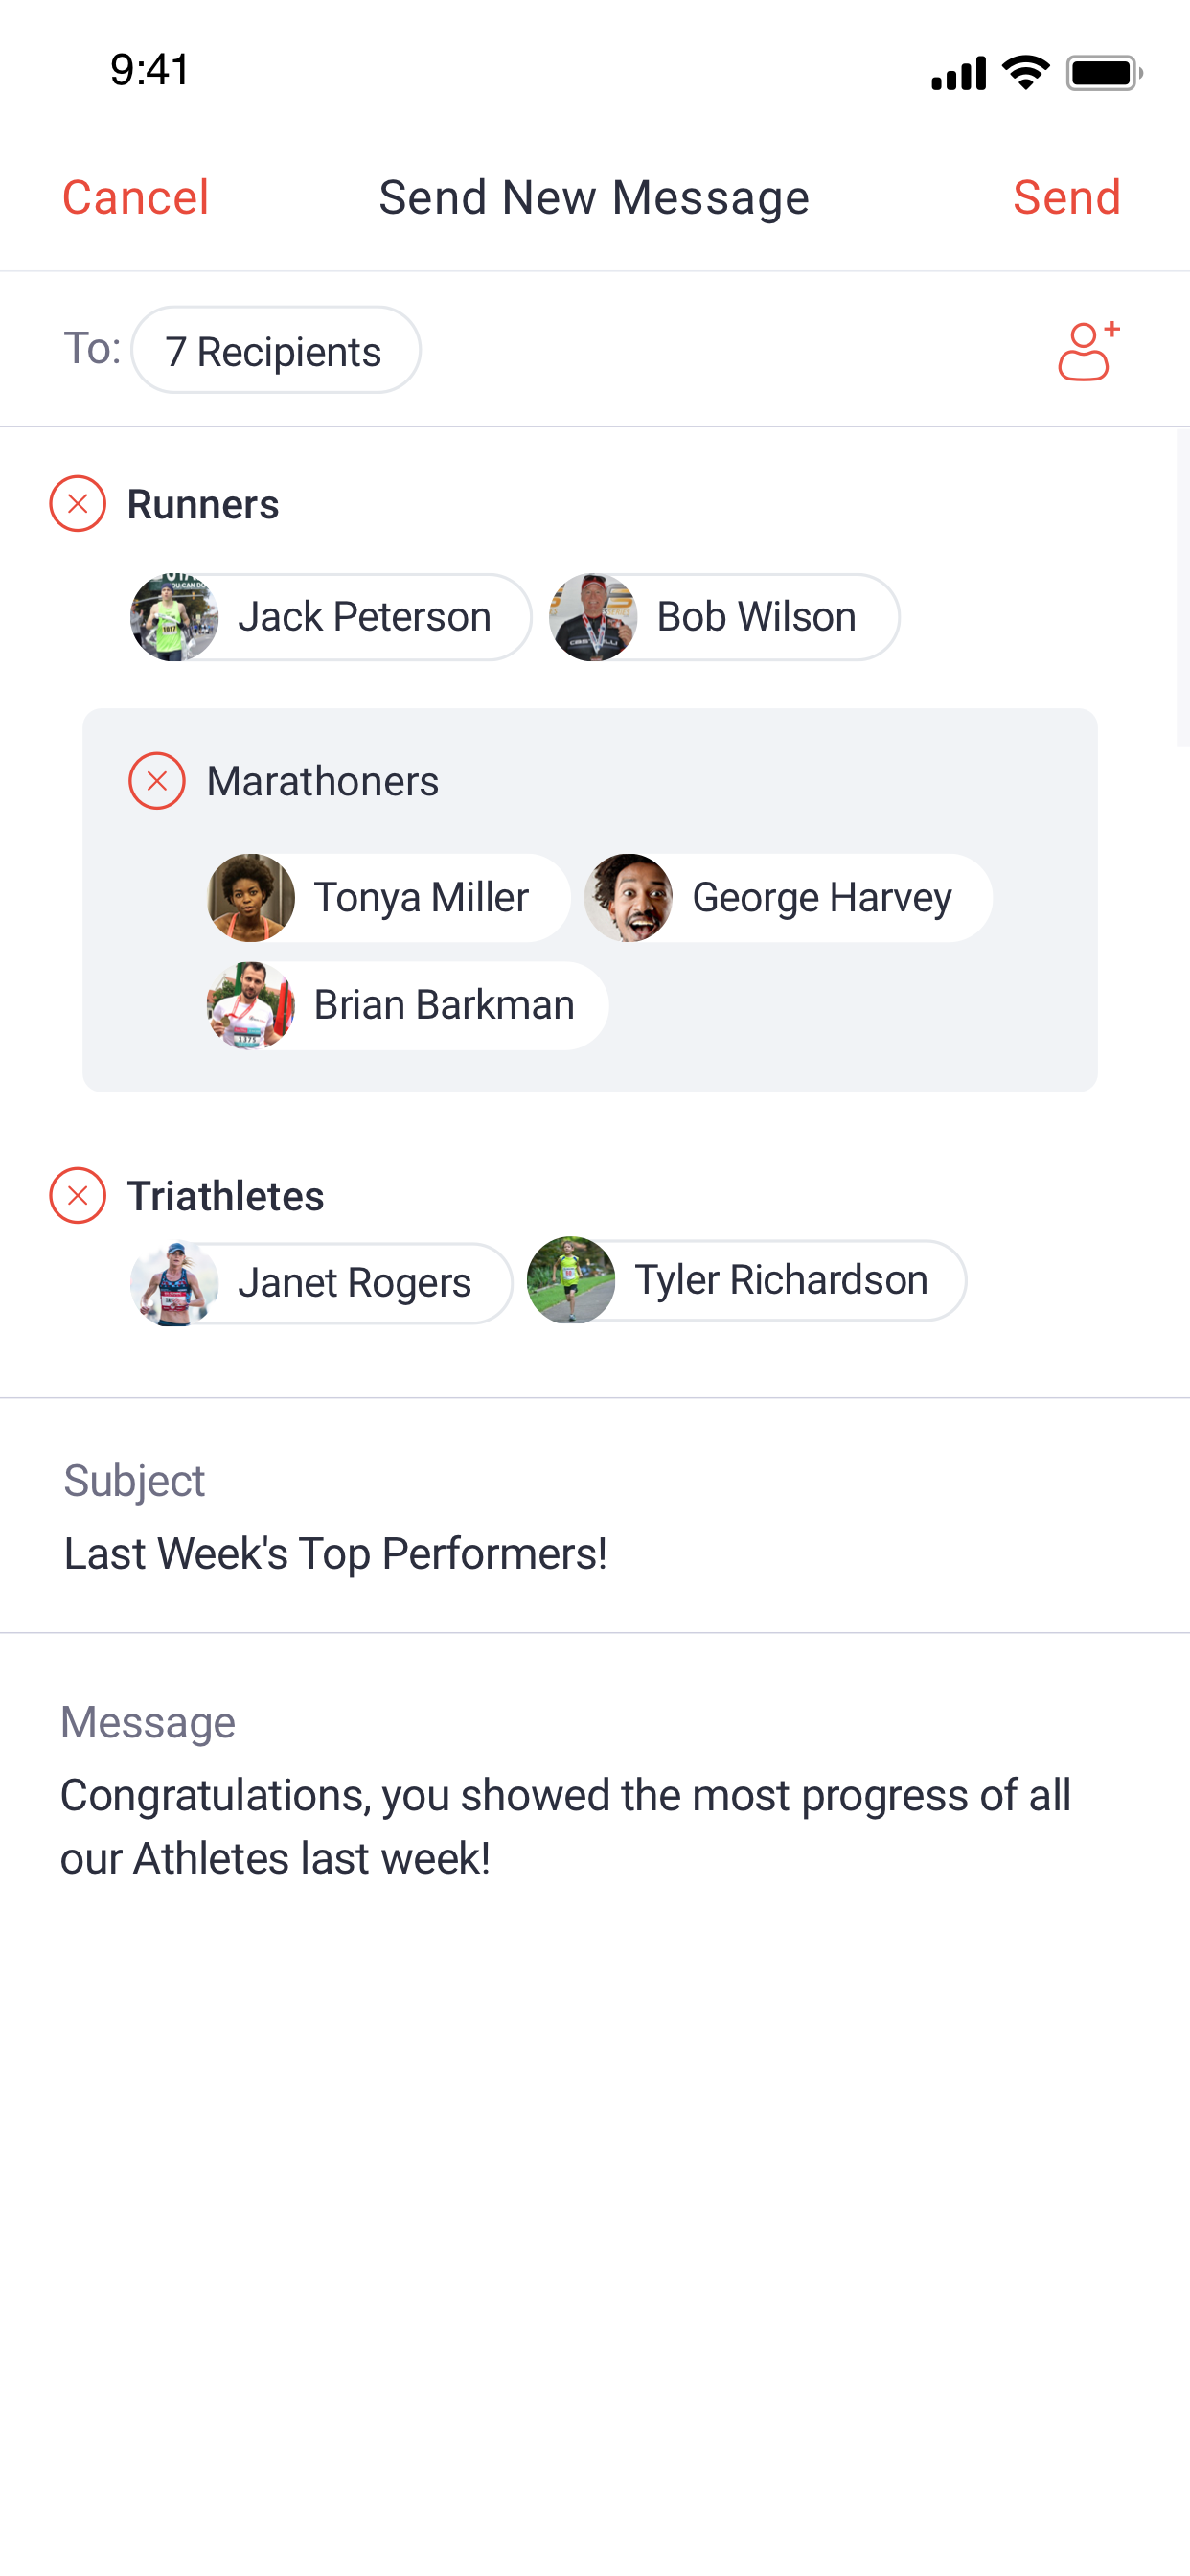Tap the add recipient icon

[x=1088, y=351]
